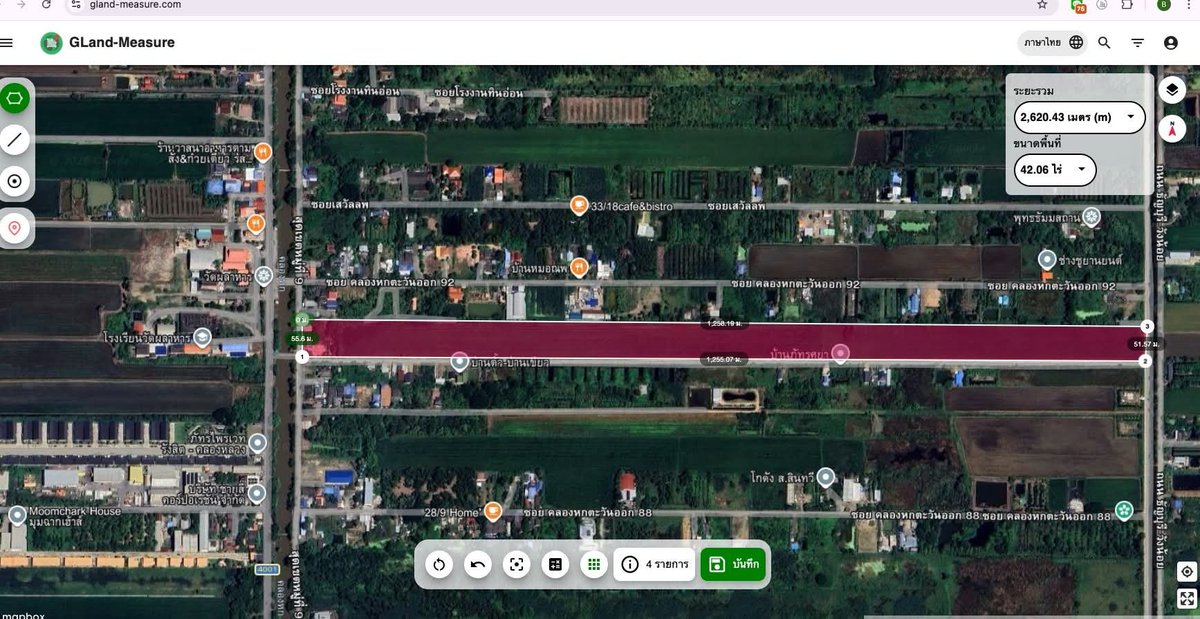Screen dimensions: 1200x619
Task: Select the polygon area measure tool
Action: click(x=15, y=98)
